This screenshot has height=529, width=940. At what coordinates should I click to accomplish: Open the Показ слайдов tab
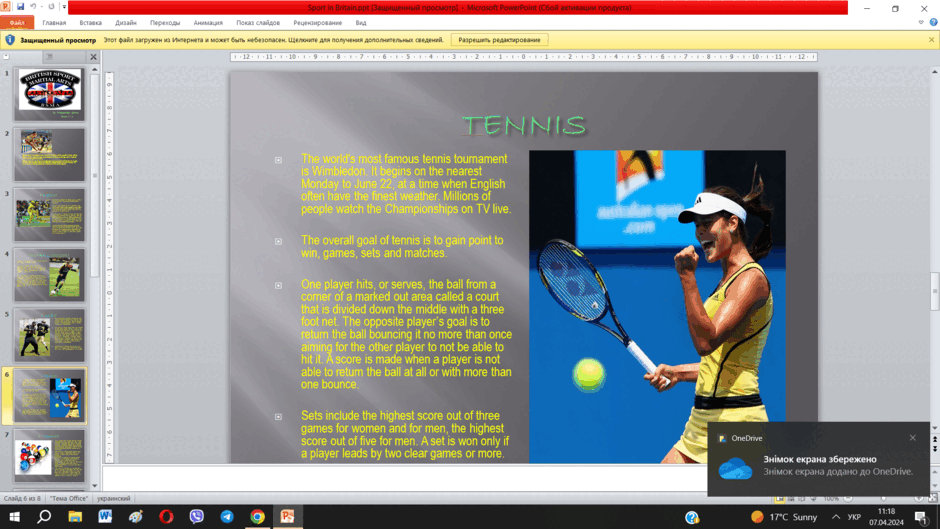click(x=258, y=23)
